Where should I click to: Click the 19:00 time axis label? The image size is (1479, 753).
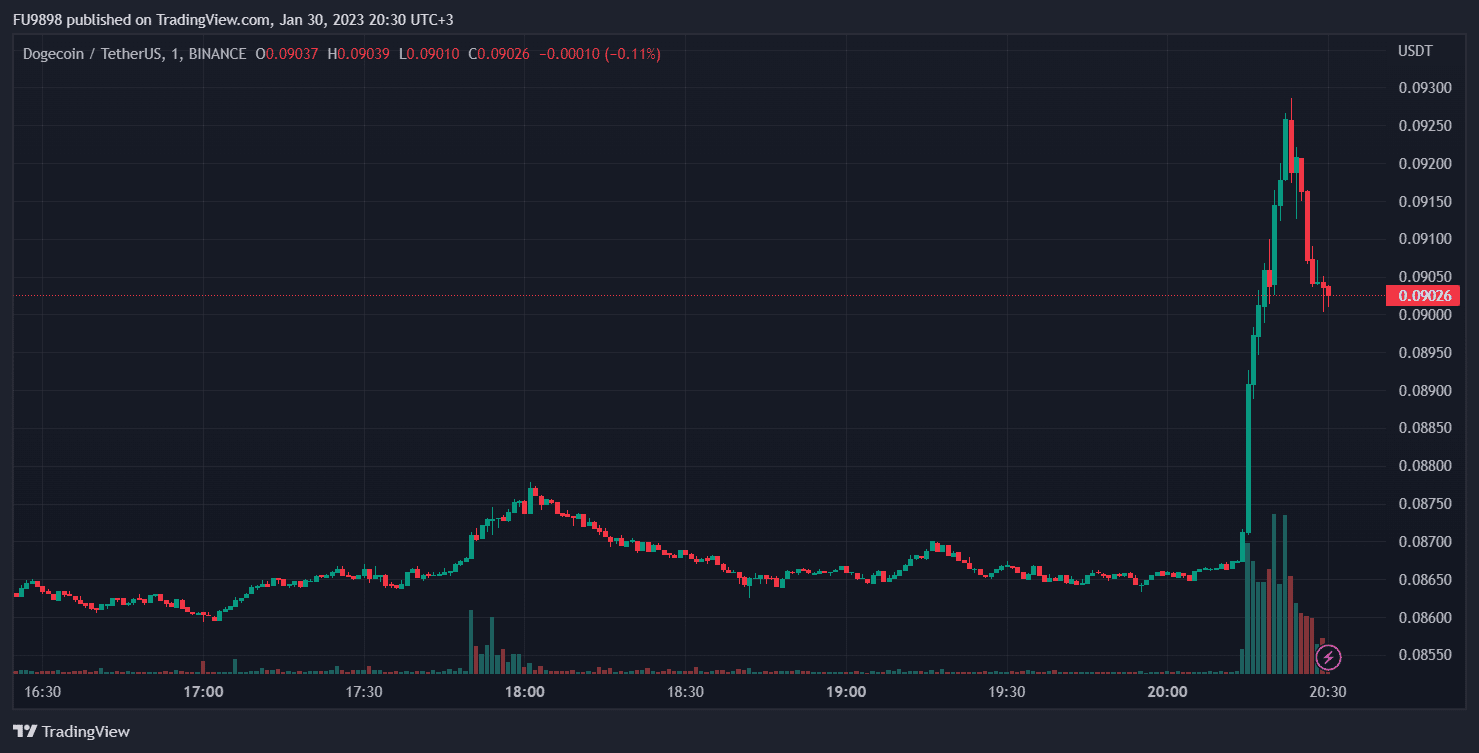coord(846,691)
